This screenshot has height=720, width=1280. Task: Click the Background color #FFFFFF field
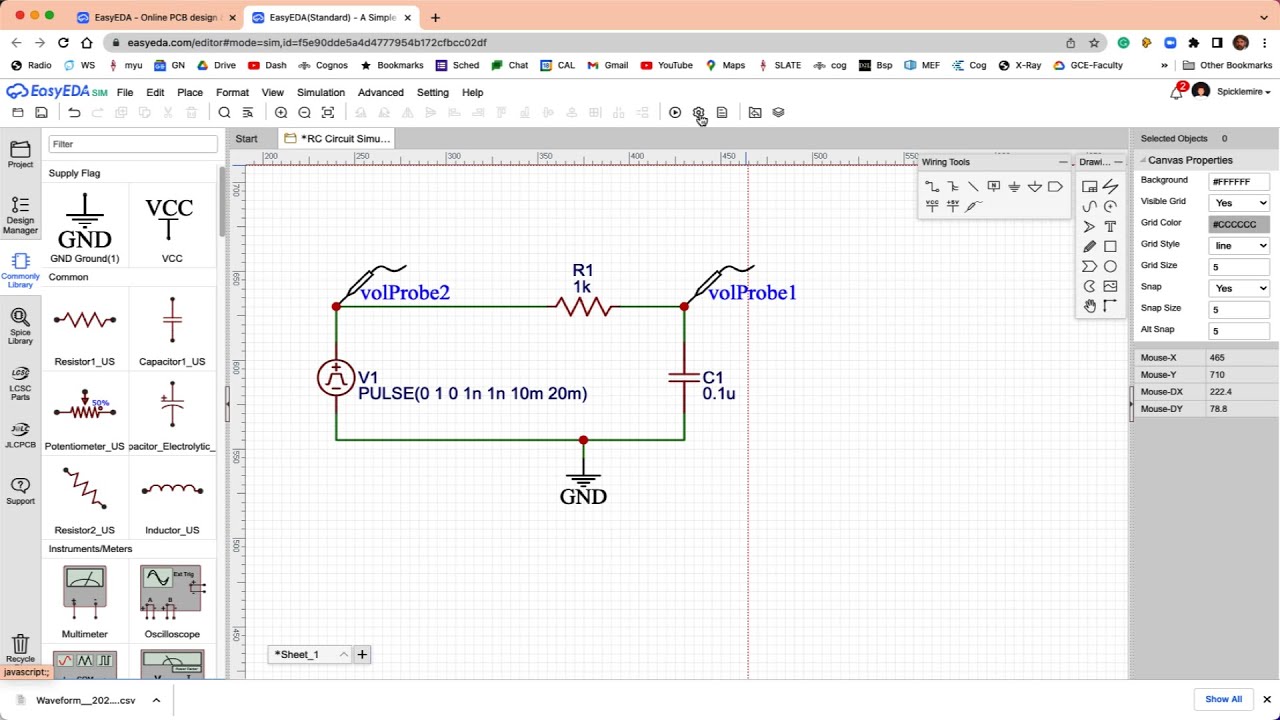[1240, 182]
